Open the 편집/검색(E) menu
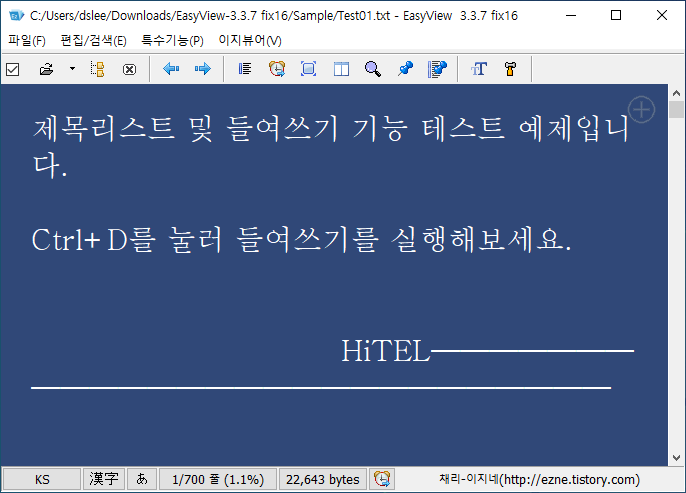 point(93,41)
